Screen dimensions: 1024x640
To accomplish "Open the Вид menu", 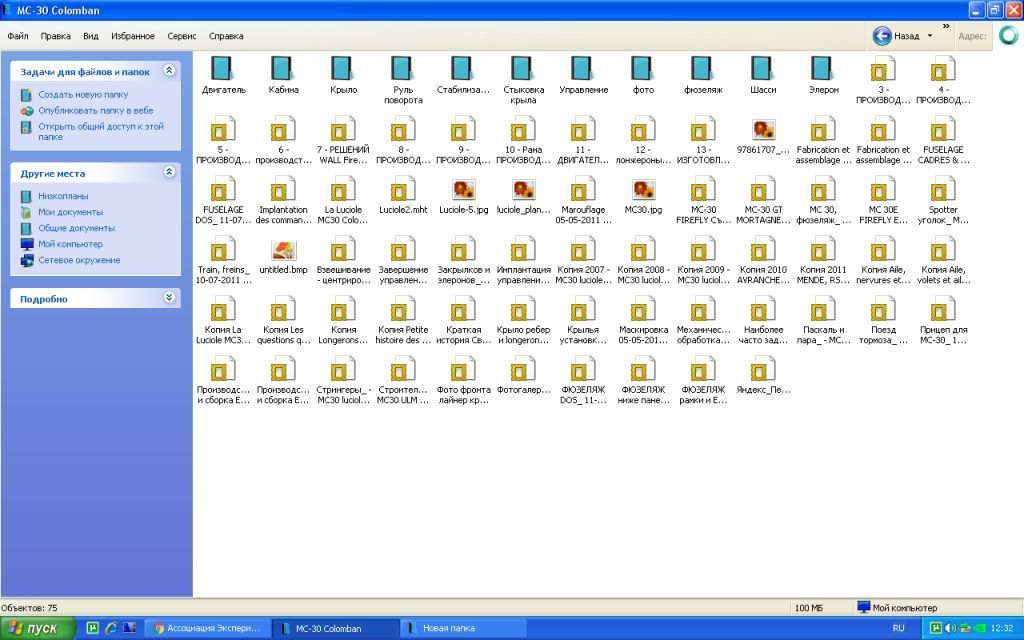I will pos(91,36).
